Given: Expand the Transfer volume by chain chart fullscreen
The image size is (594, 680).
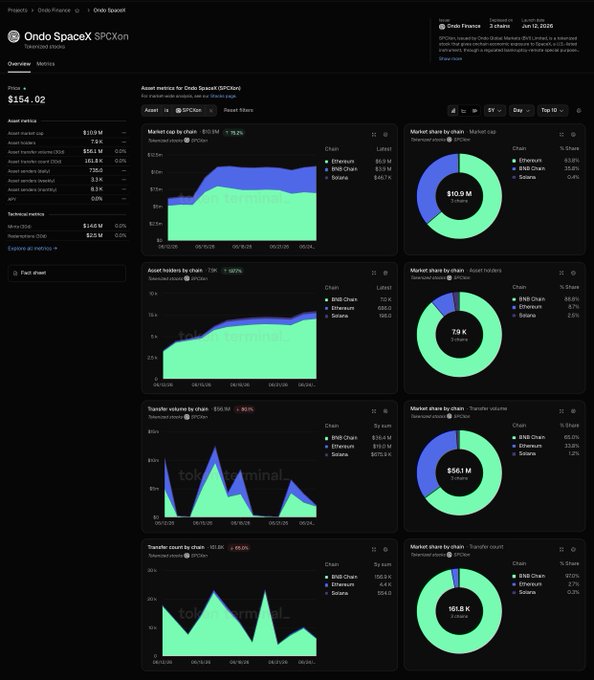Looking at the screenshot, I should (x=374, y=411).
